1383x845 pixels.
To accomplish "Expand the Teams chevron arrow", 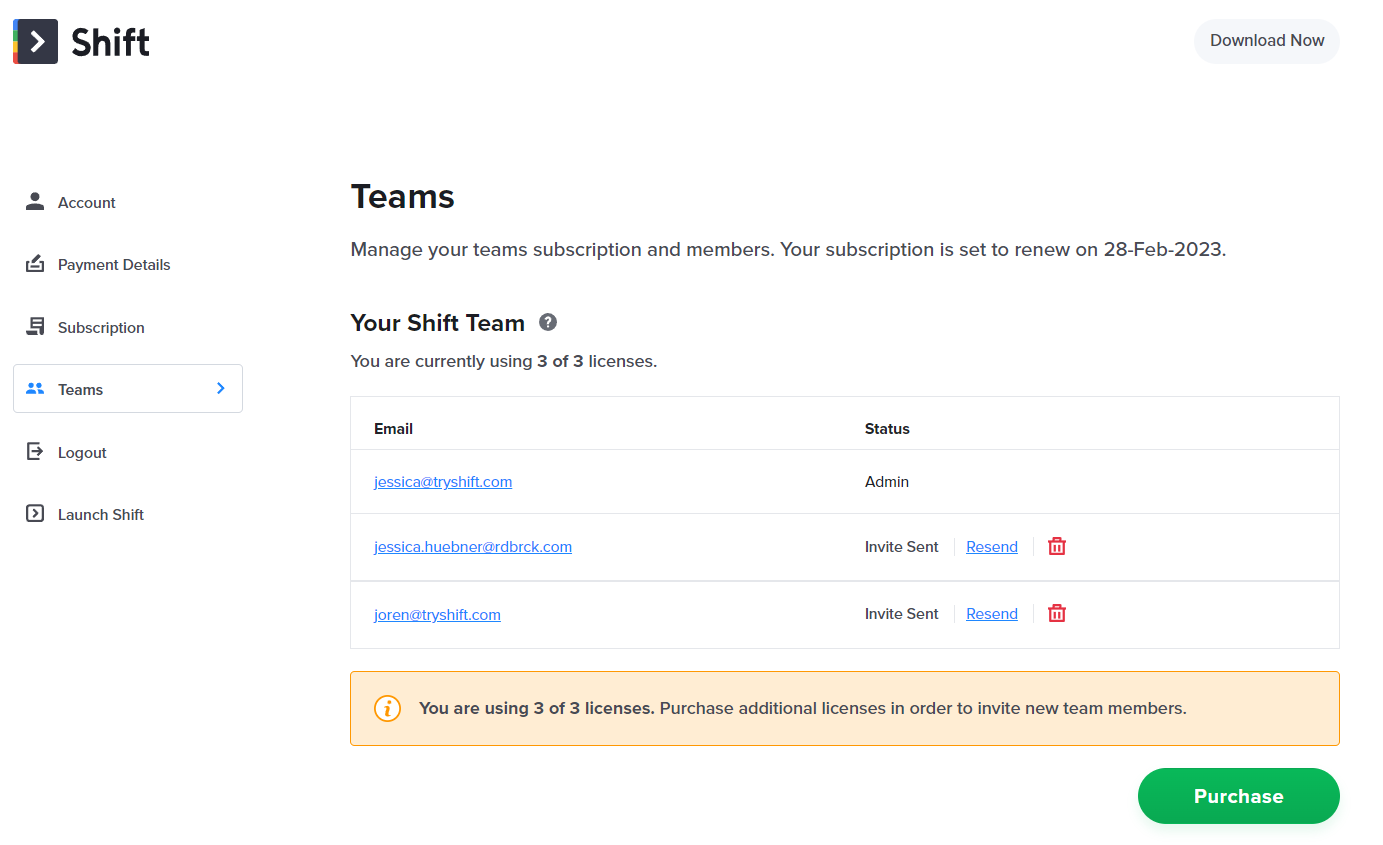I will [x=221, y=389].
